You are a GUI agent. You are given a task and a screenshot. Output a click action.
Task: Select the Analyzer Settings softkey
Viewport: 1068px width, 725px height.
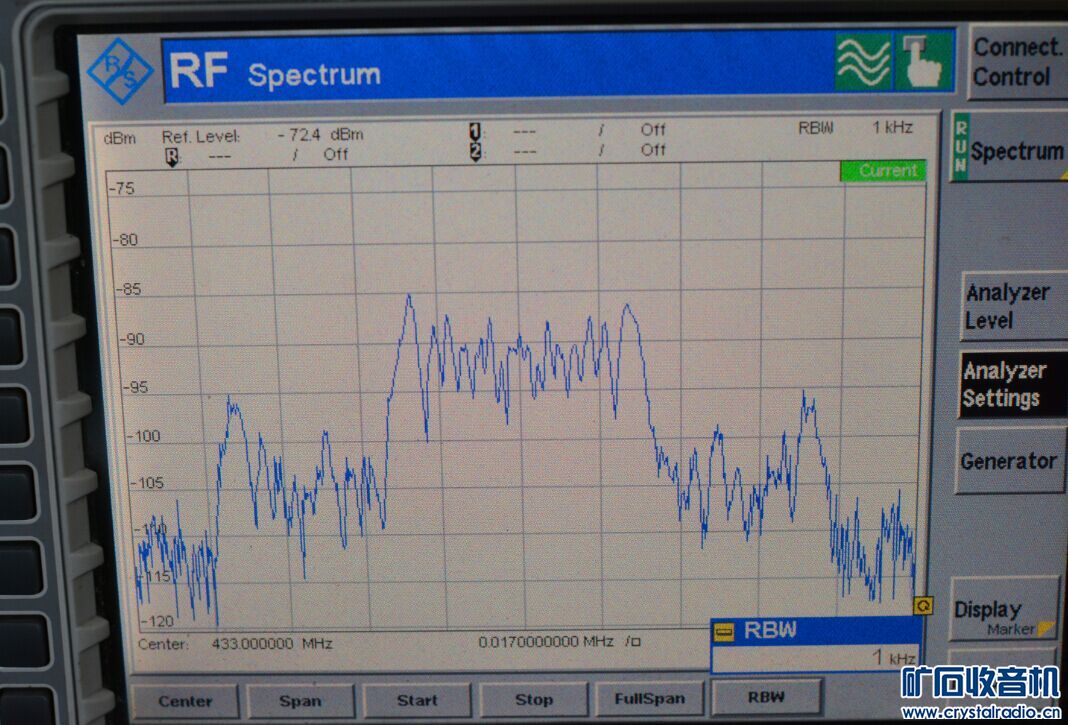coord(1014,384)
